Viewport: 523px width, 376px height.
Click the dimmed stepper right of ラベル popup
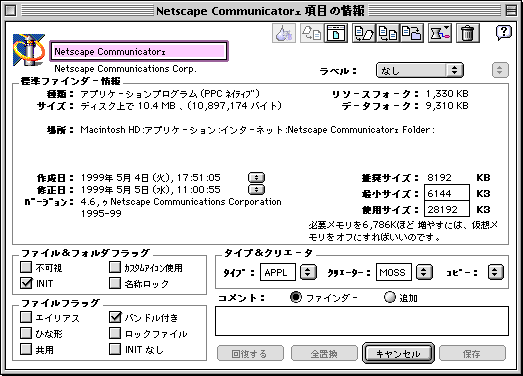pyautogui.click(x=500, y=70)
